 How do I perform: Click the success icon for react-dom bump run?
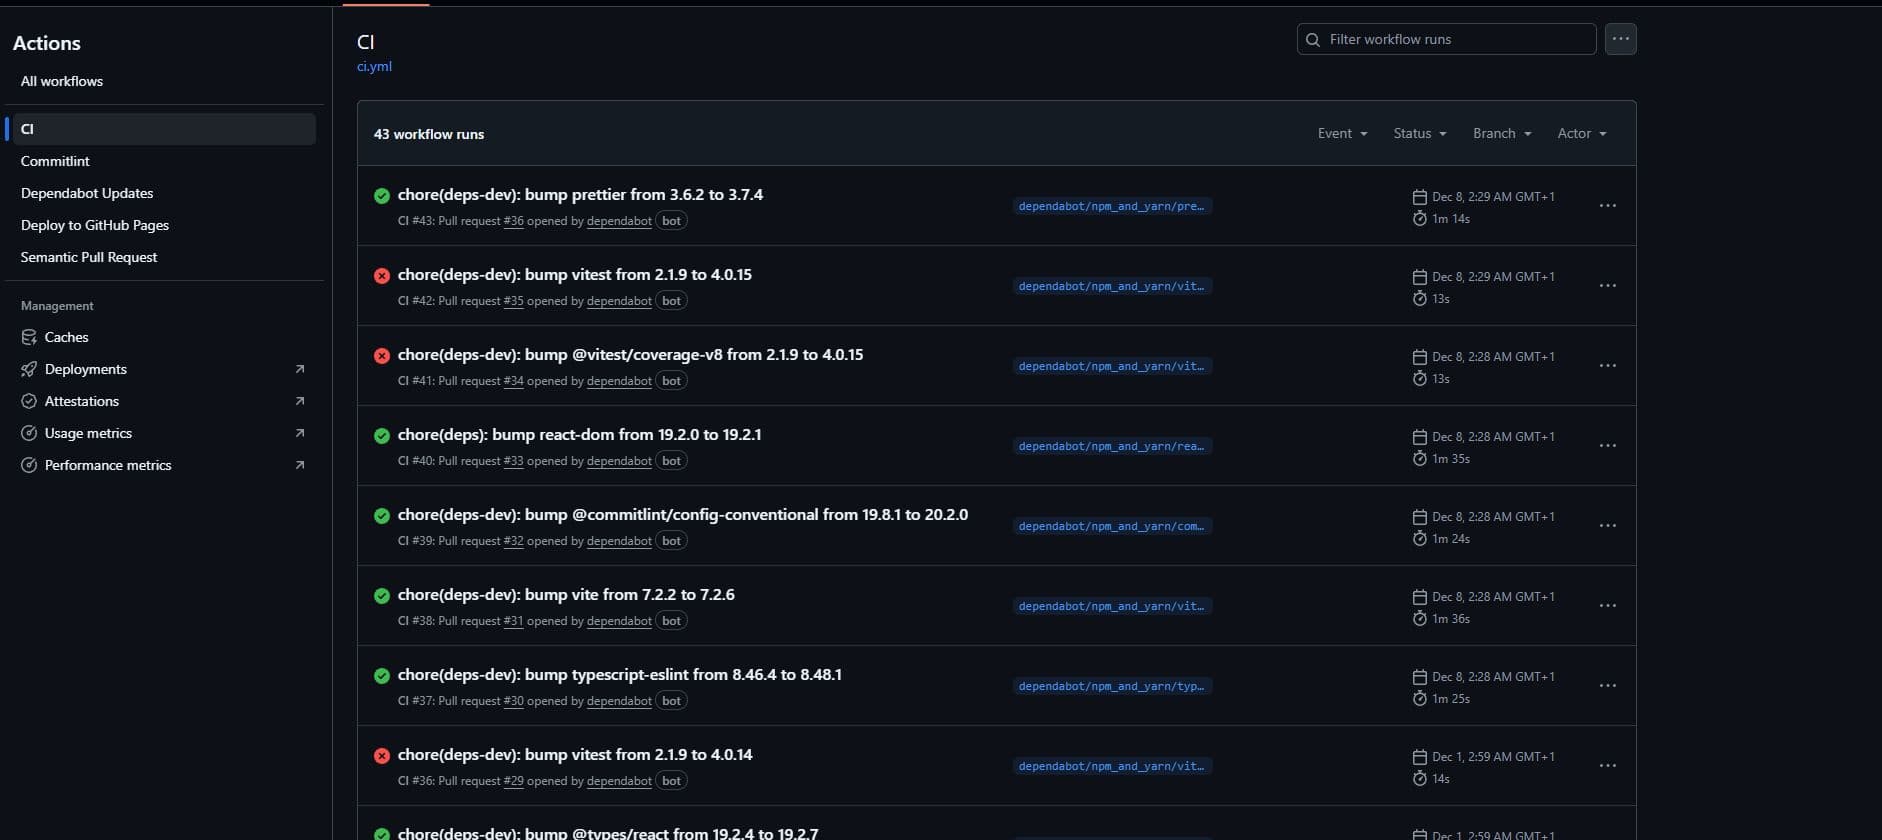tap(382, 436)
